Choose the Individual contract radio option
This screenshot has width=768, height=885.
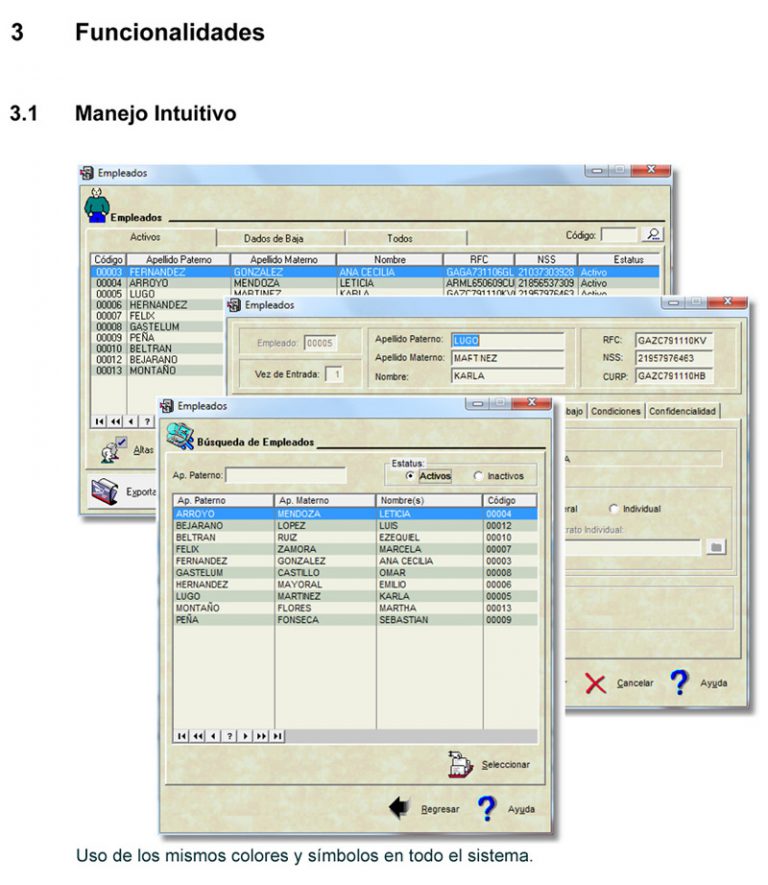tap(613, 509)
